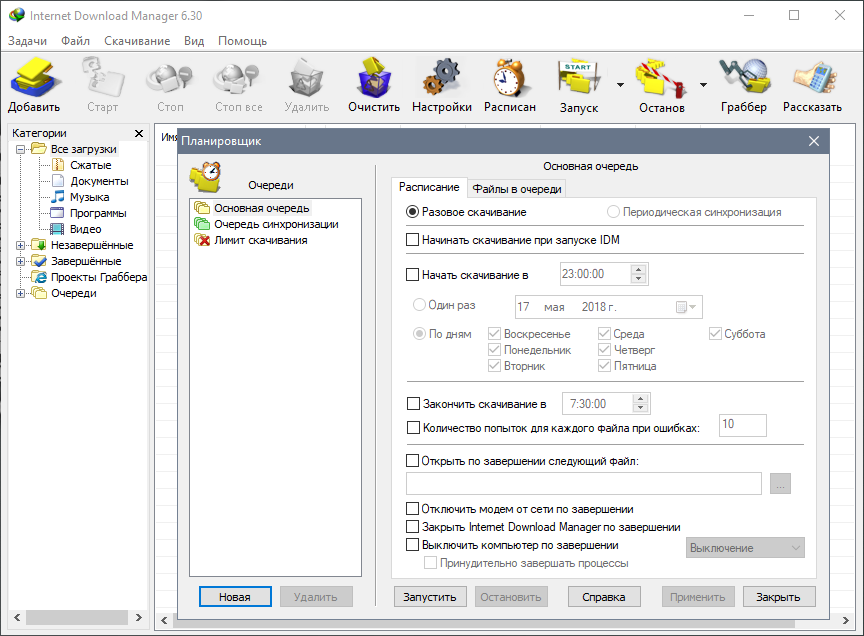Click the Категории panel horizontal scrollbar
Viewport: 864px width, 636px height.
click(x=78, y=617)
